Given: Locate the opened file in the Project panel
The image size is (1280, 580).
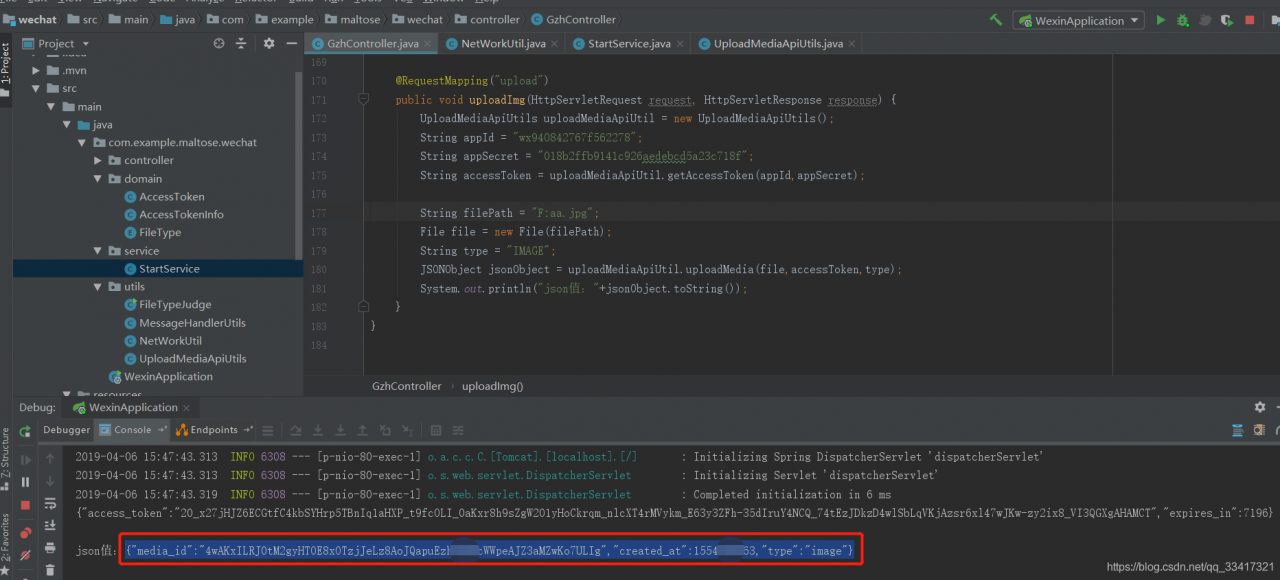Looking at the screenshot, I should (x=219, y=43).
